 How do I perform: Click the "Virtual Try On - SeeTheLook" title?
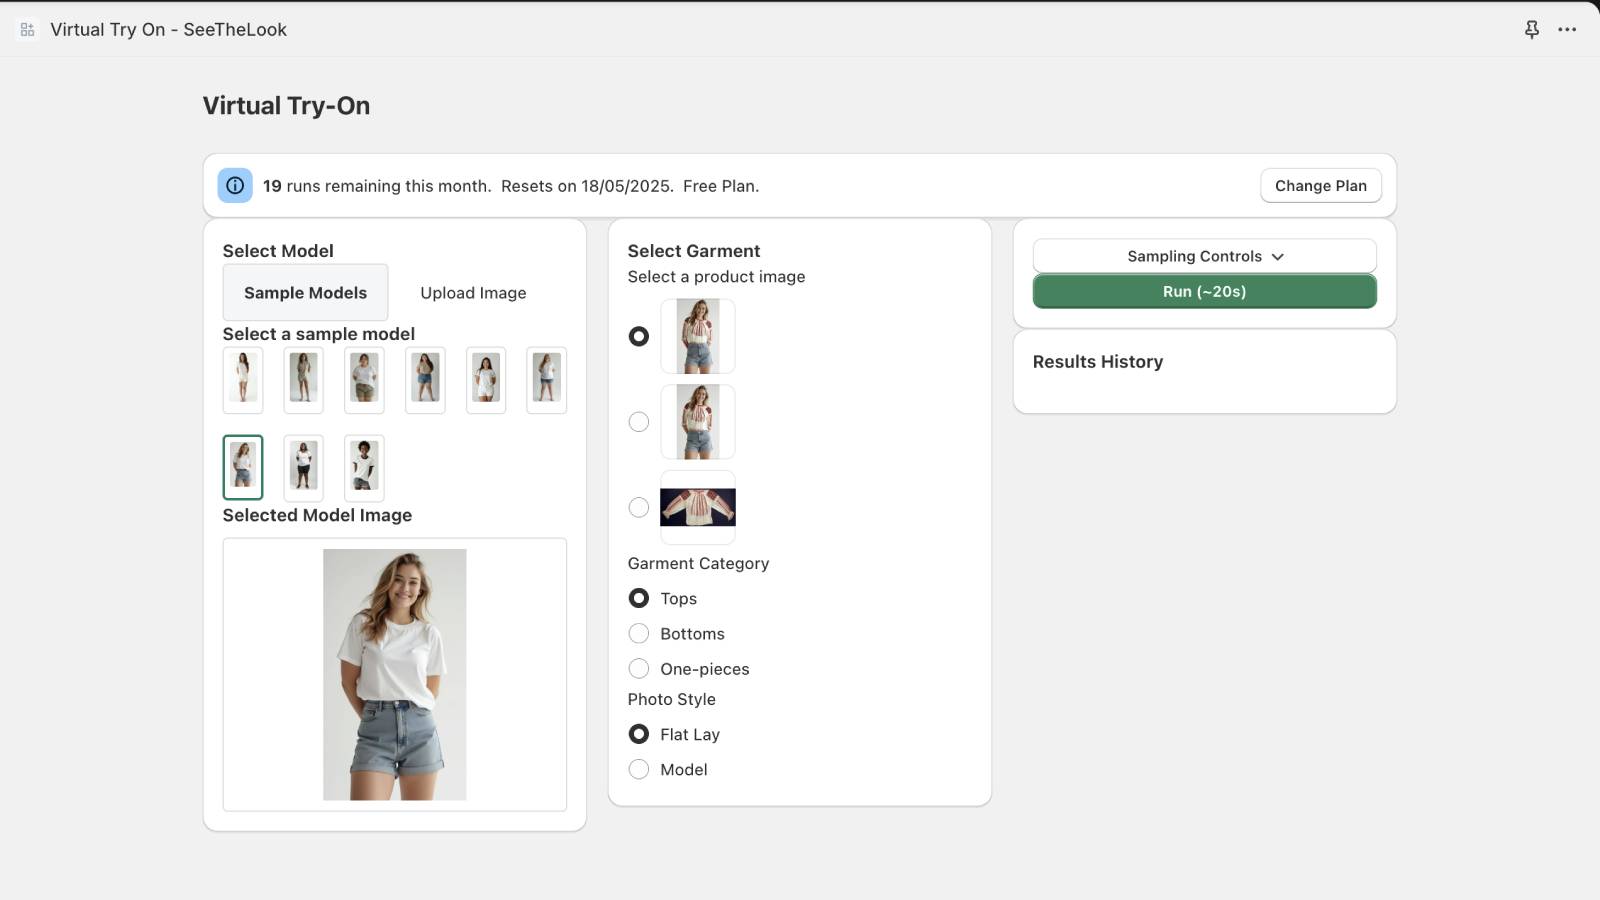point(168,30)
